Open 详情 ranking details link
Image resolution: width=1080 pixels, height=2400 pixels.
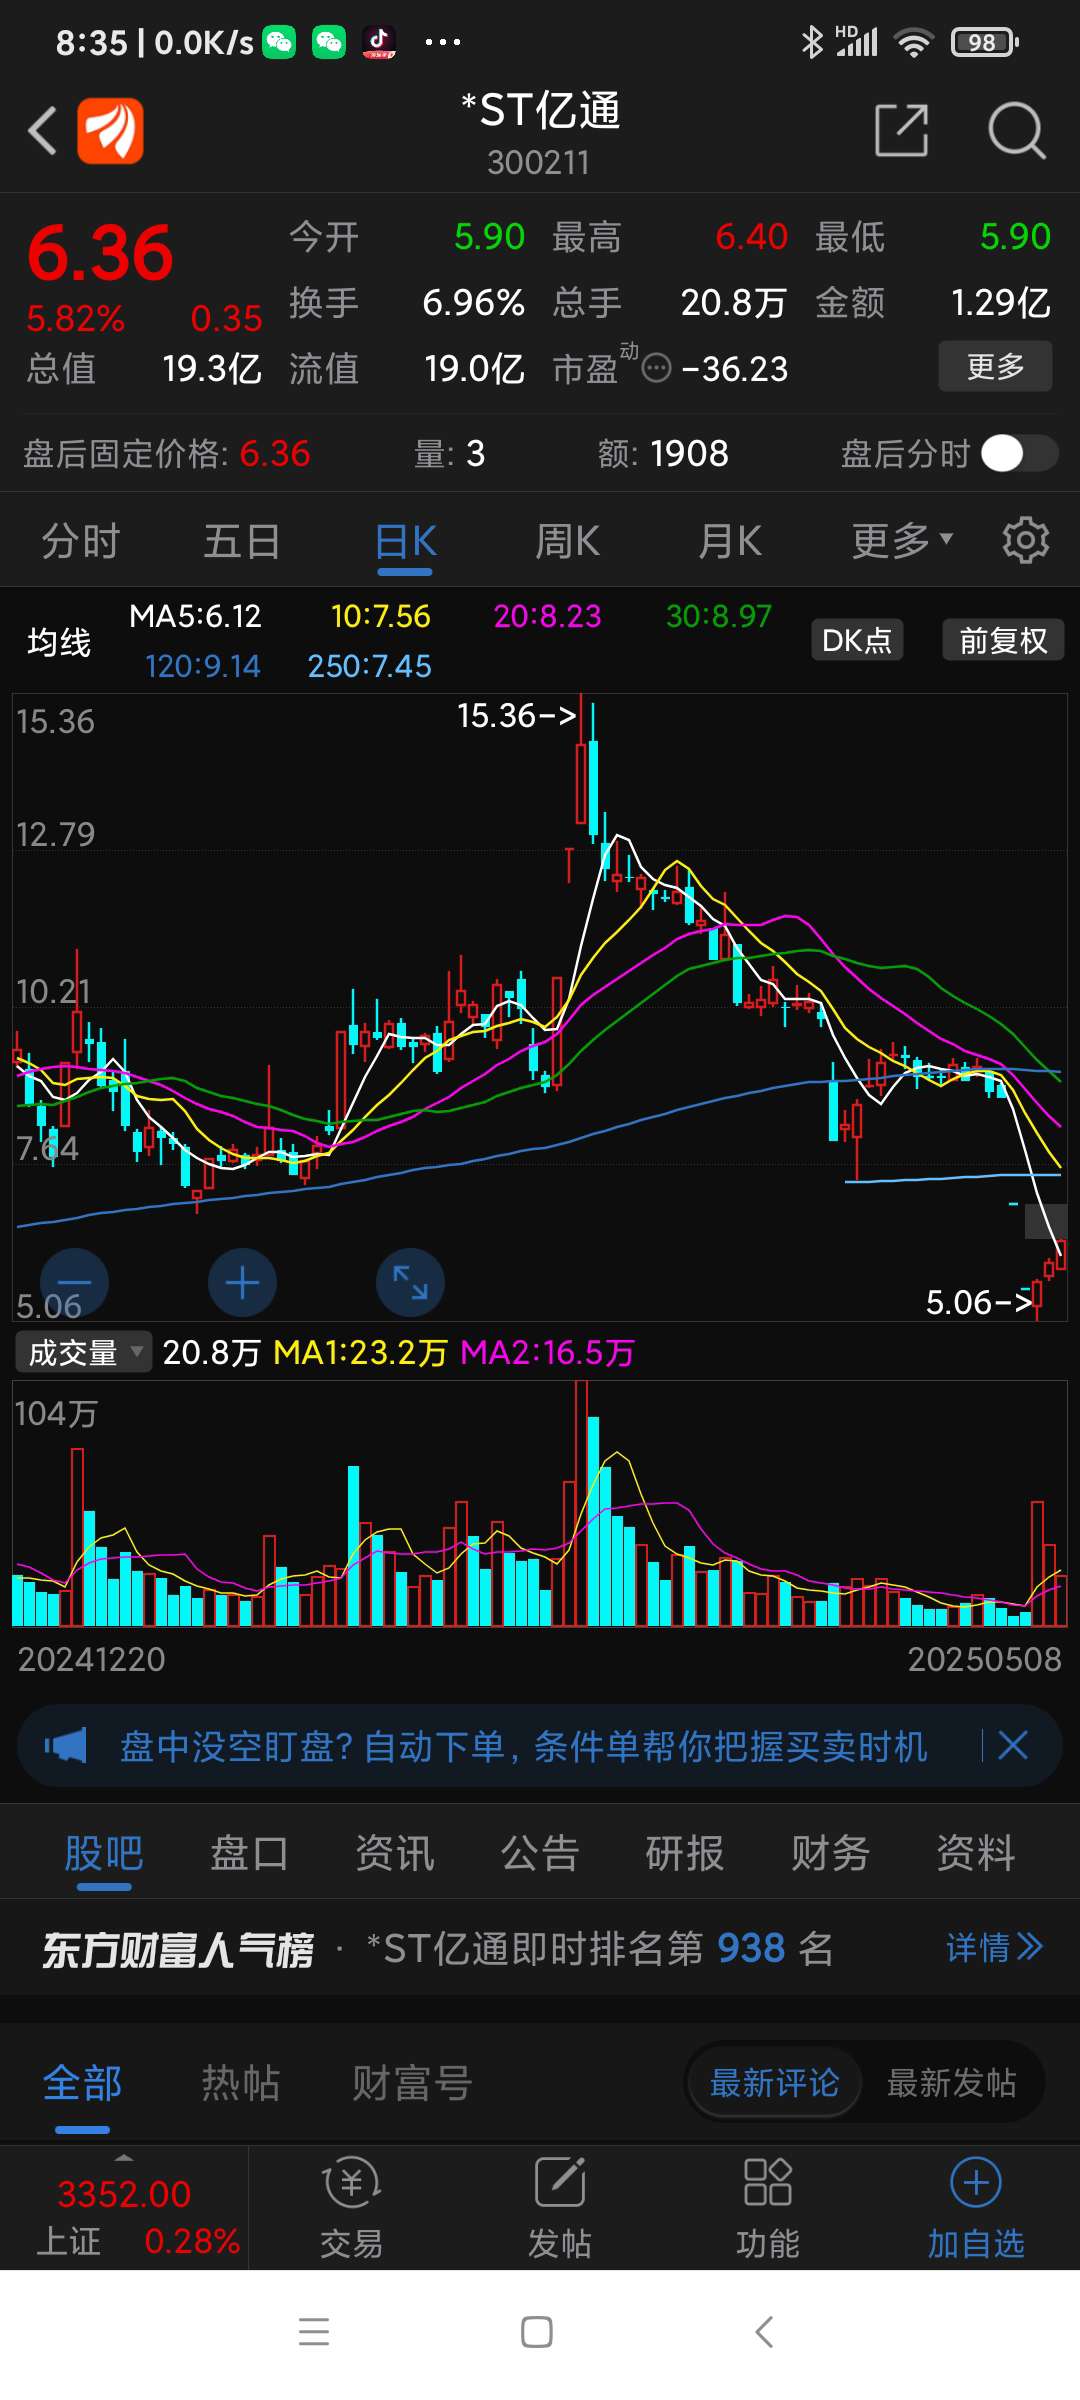point(994,1947)
